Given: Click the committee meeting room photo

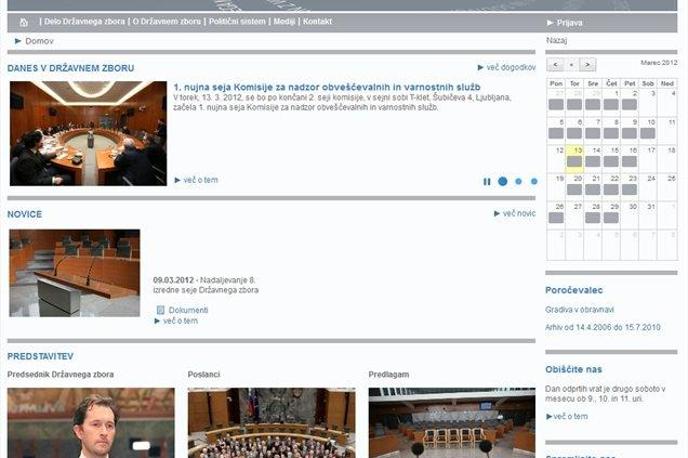Looking at the screenshot, I should (88, 133).
